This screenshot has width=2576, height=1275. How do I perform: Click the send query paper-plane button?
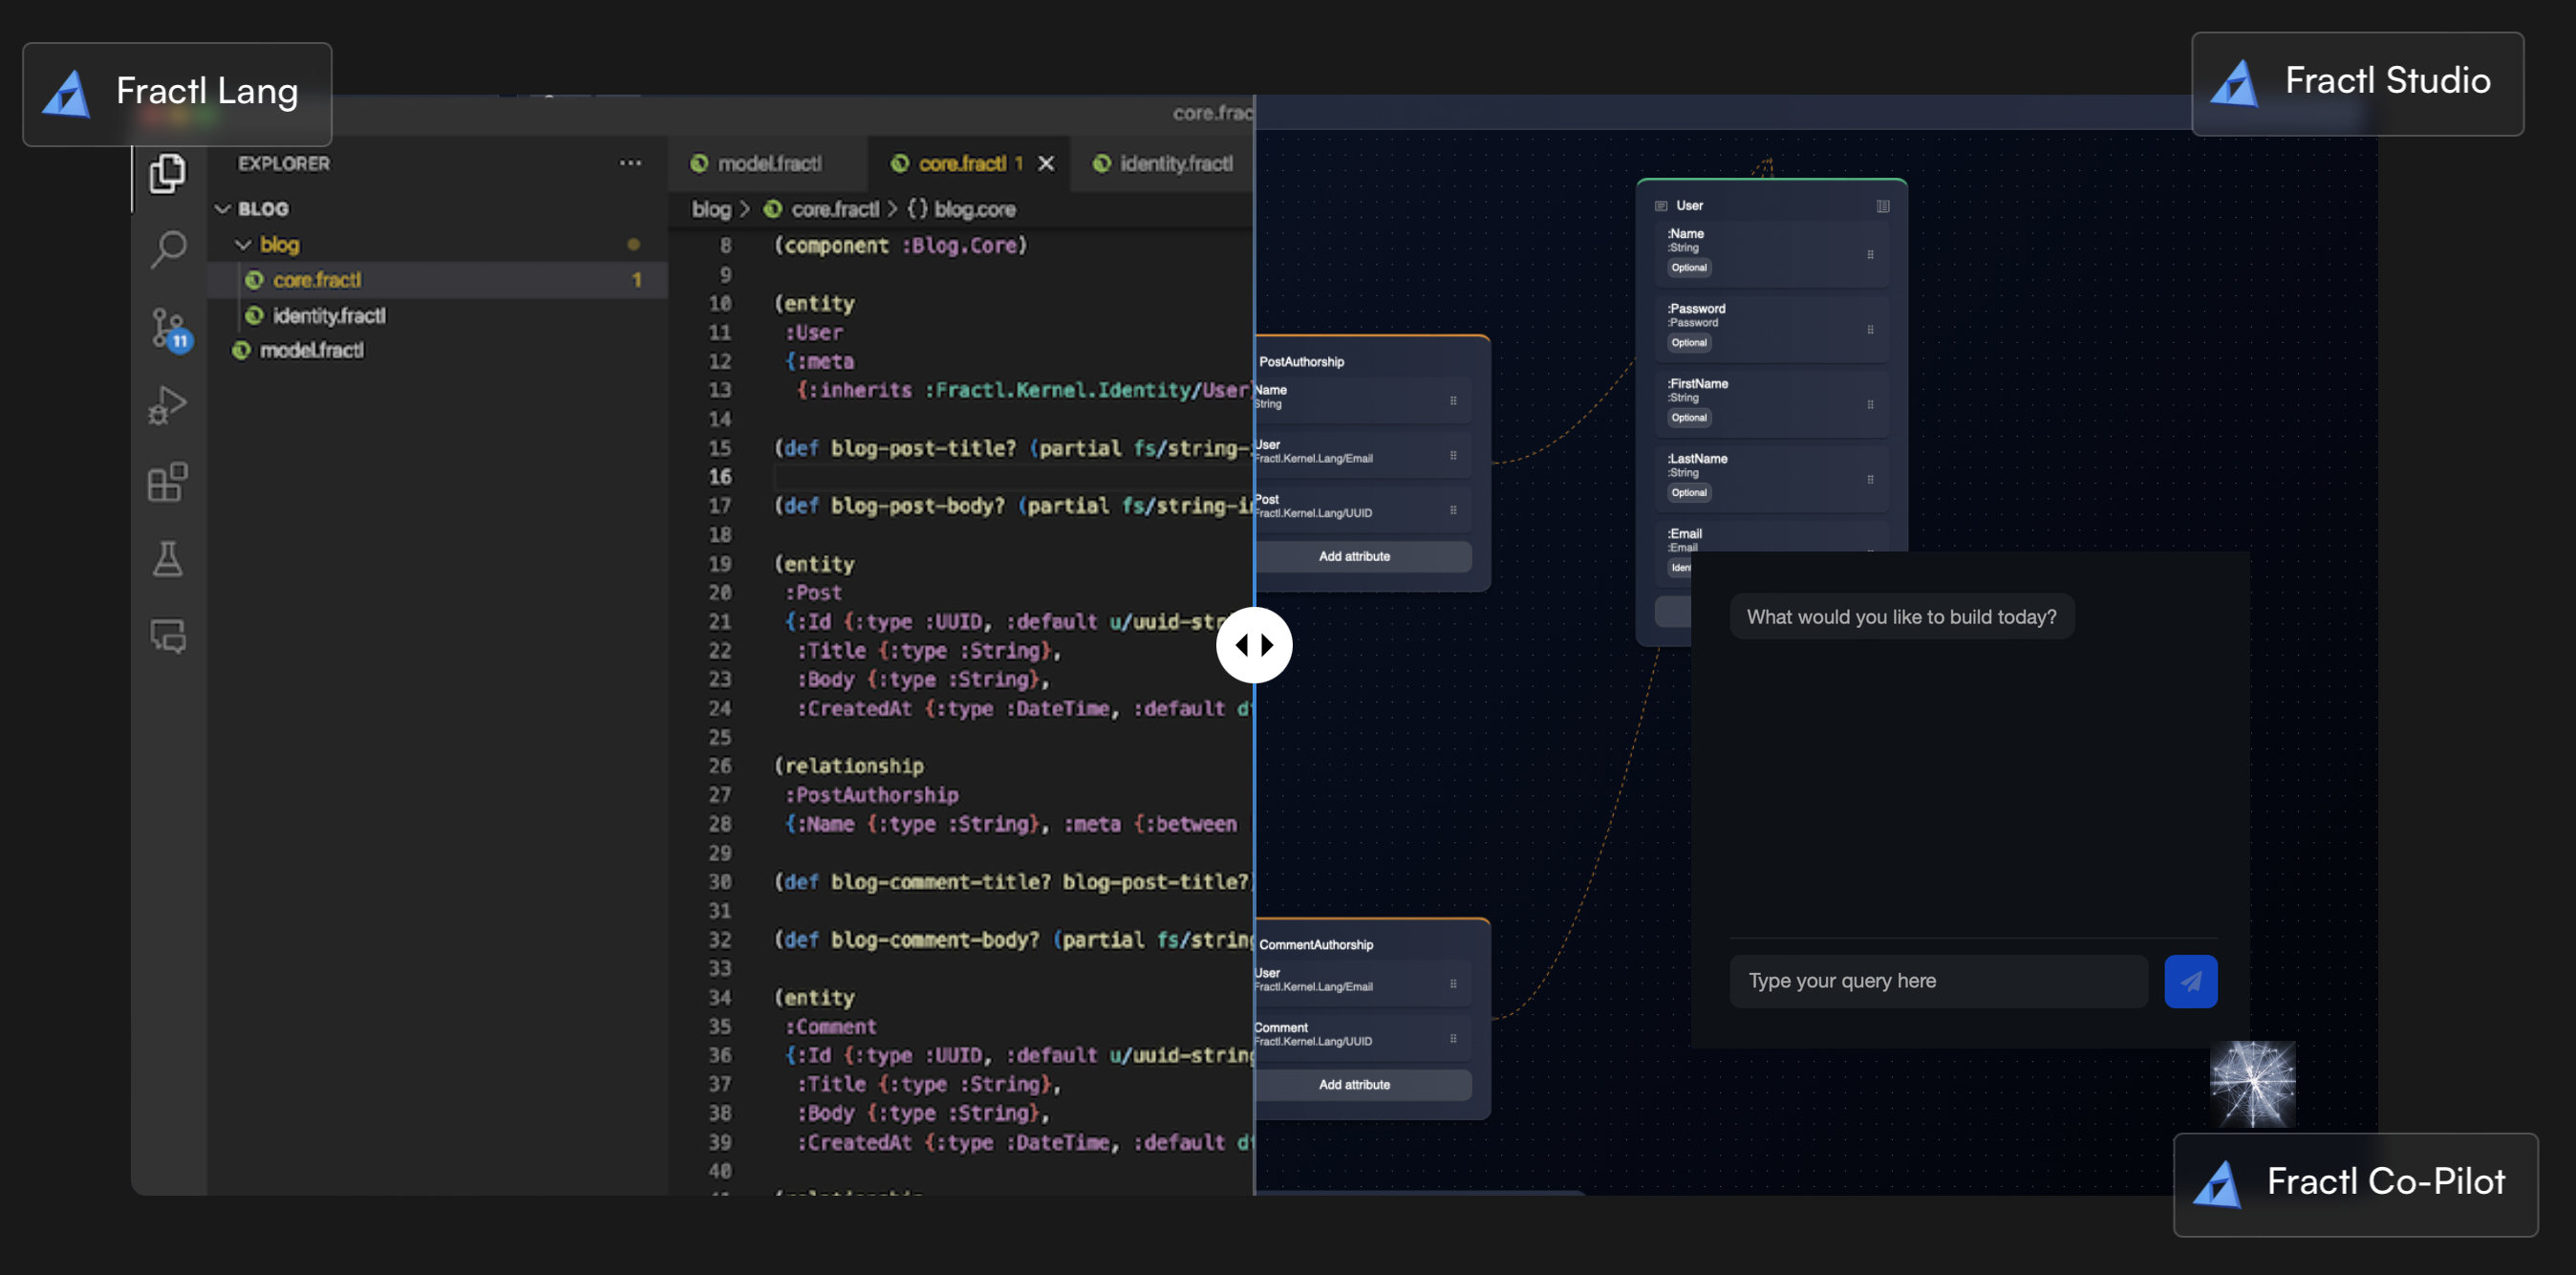(2190, 981)
